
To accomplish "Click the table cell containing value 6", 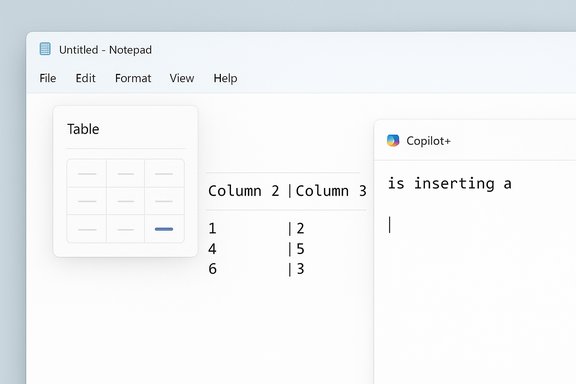I will pos(212,269).
